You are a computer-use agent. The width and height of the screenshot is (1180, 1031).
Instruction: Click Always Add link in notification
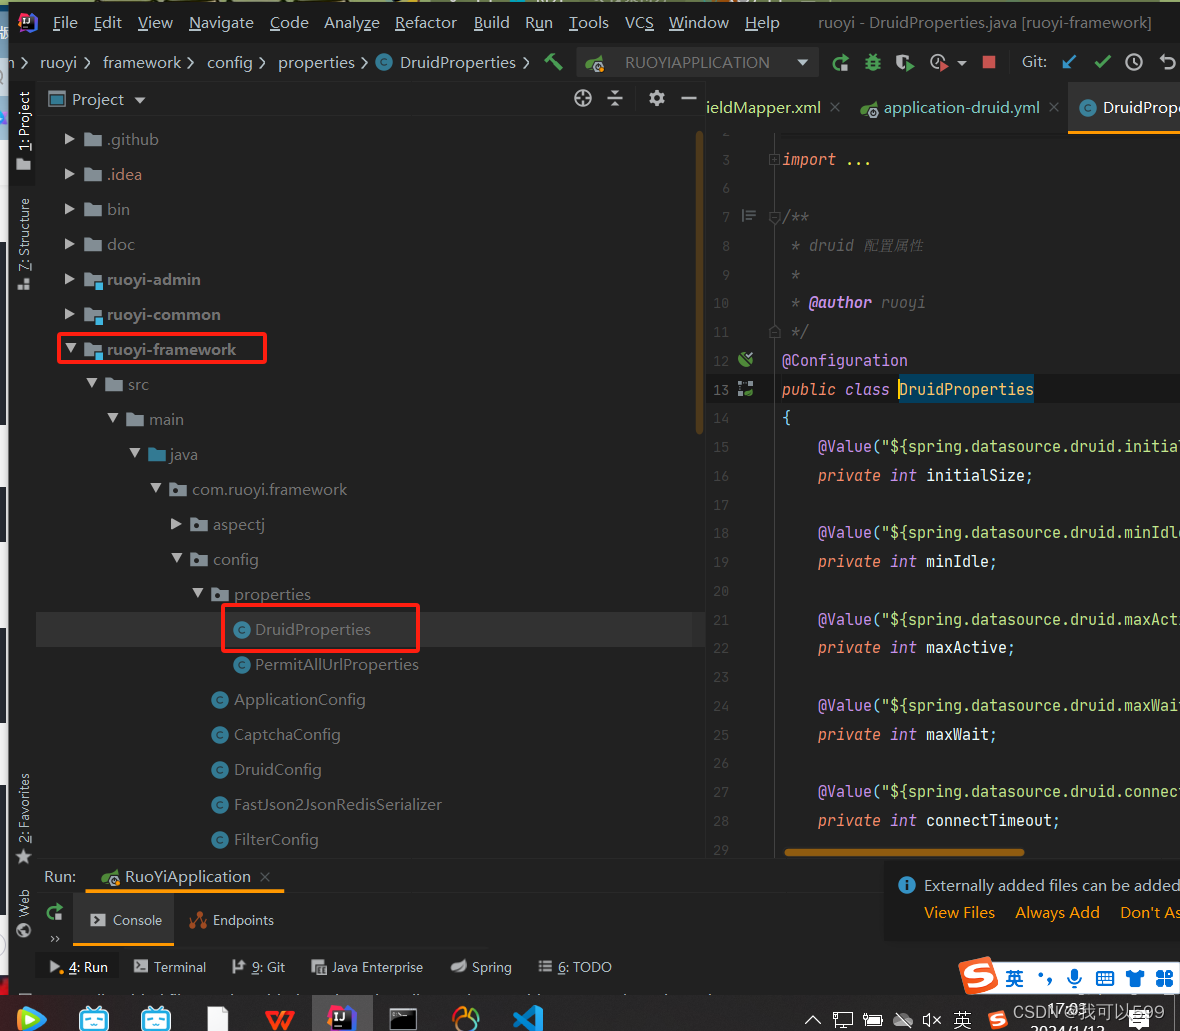point(1057,912)
